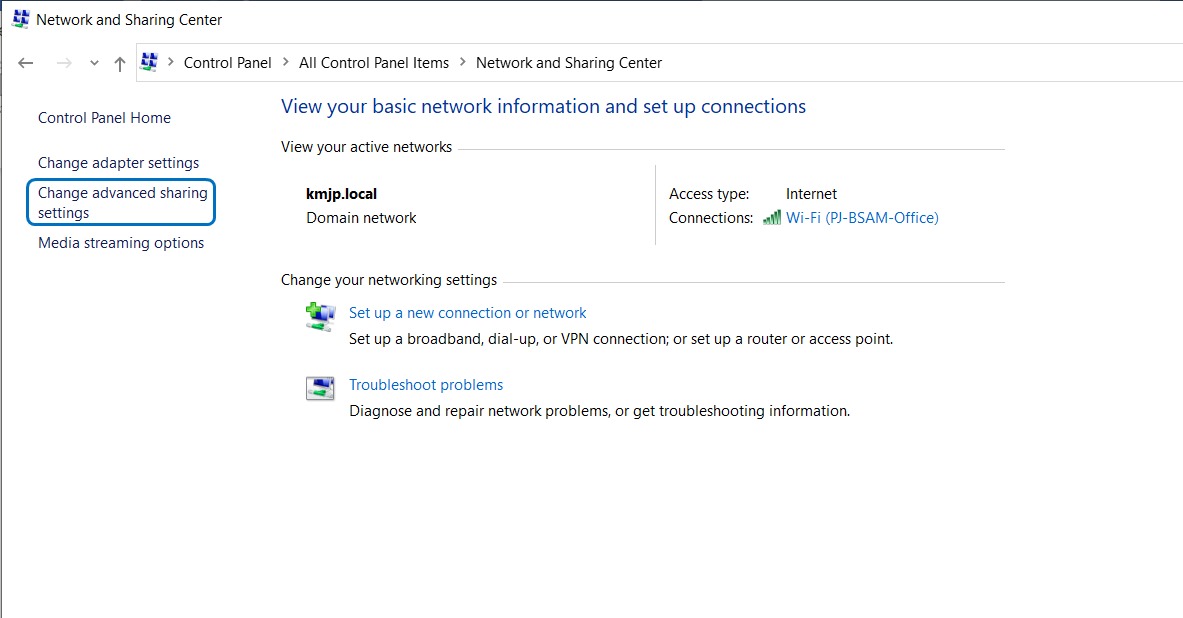Image resolution: width=1183 pixels, height=618 pixels.
Task: Click the Troubleshoot problems icon
Action: tap(320, 388)
